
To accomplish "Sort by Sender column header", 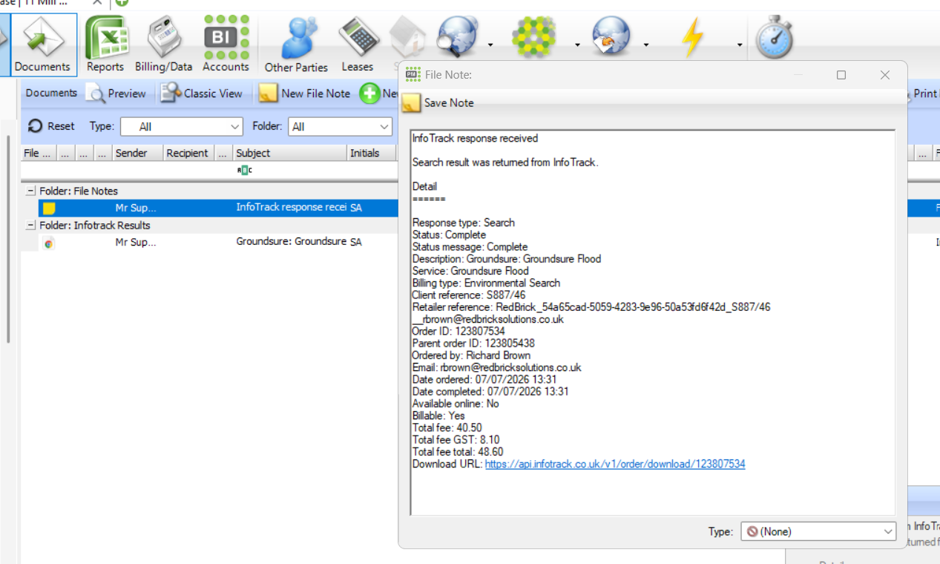I will pyautogui.click(x=137, y=153).
